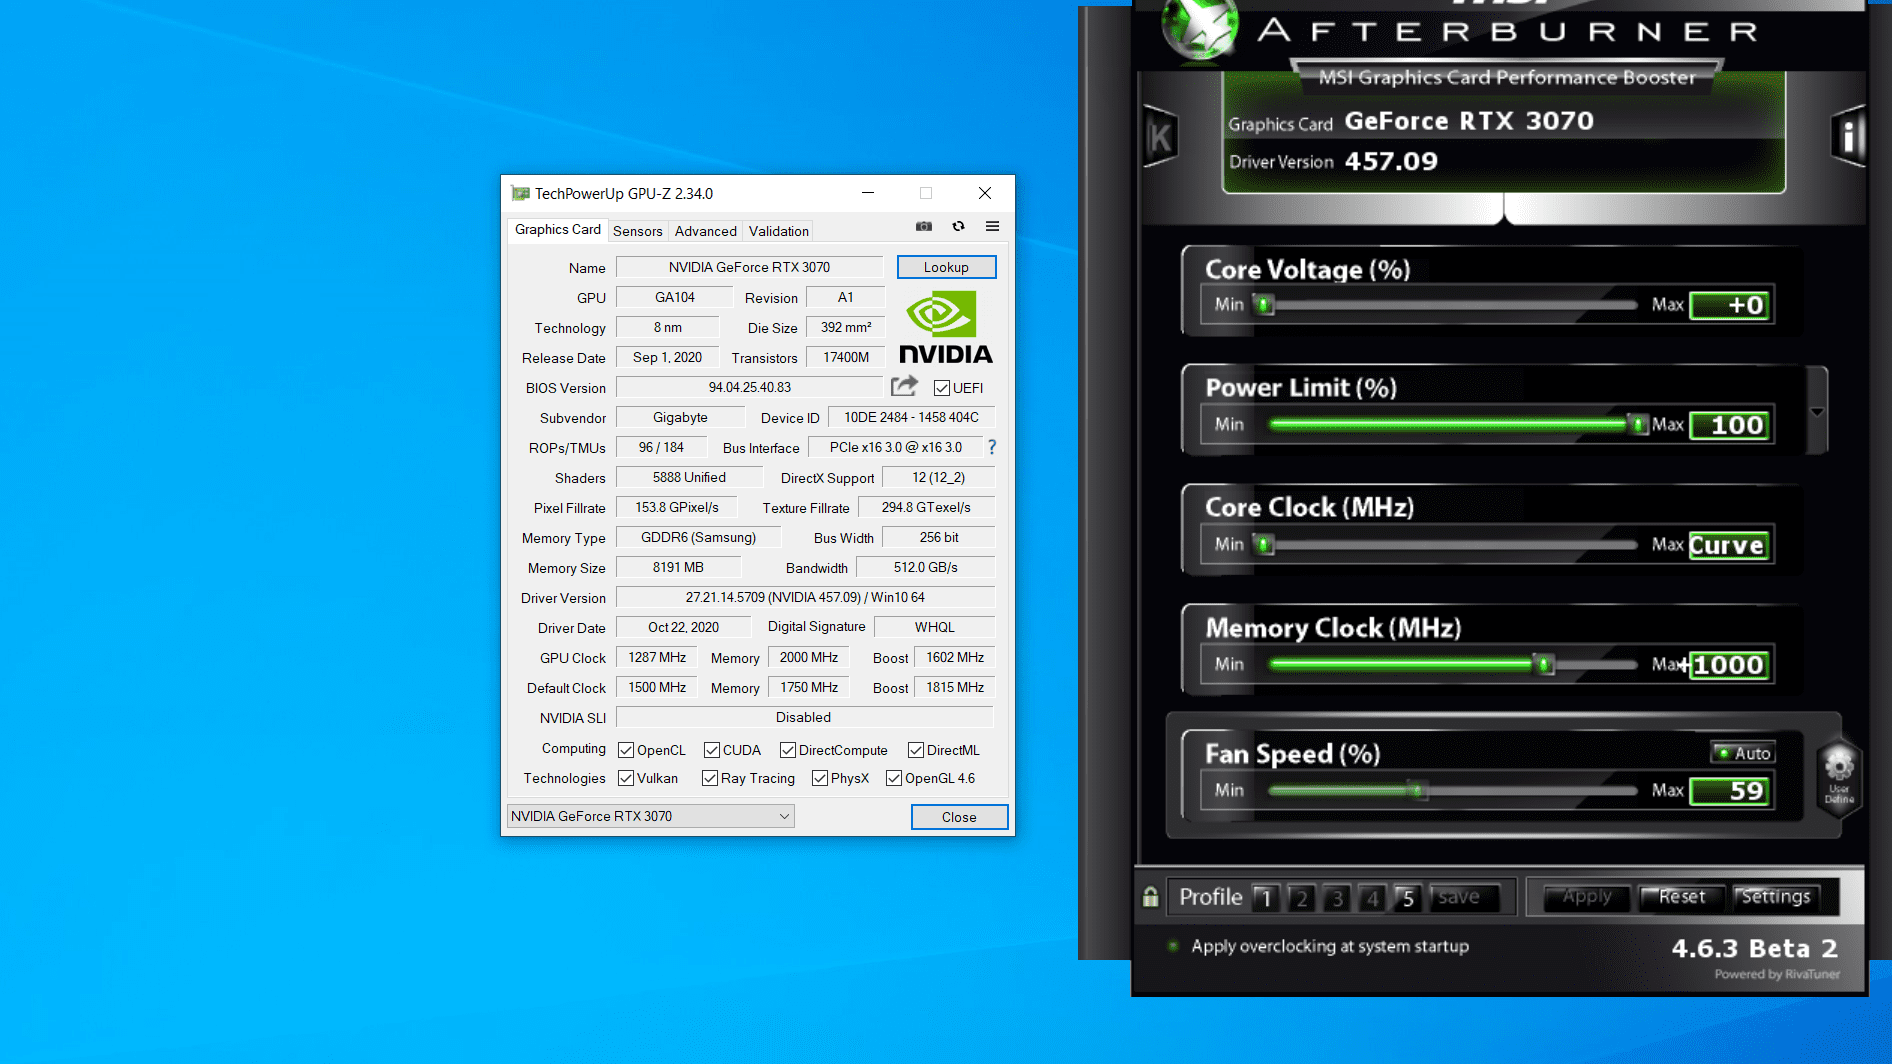Click the MSI Afterburner logo emblem
Screen dimensions: 1892x1064
1200,27
